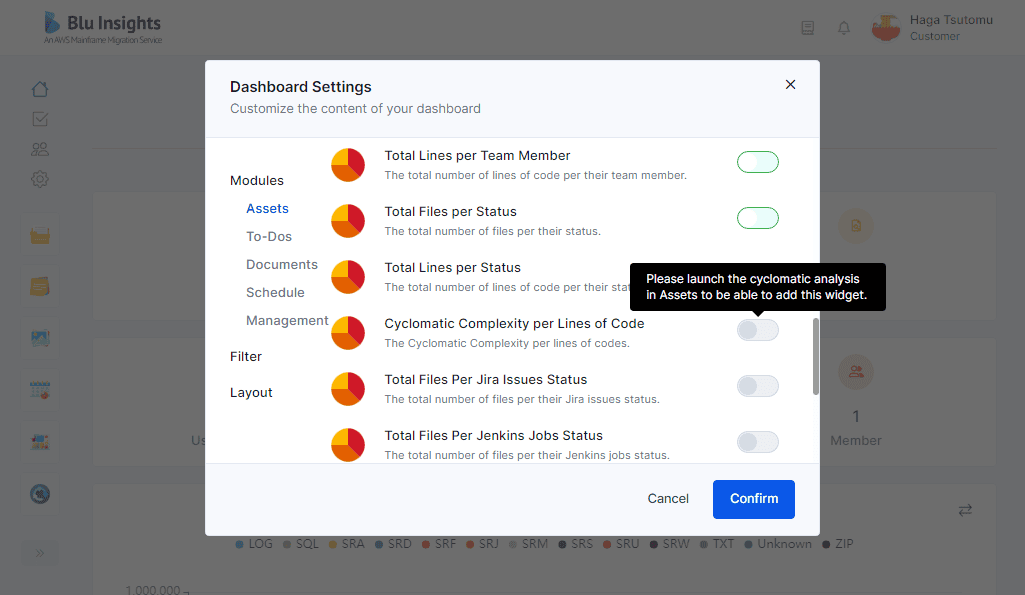Viewport: 1025px width, 595px height.
Task: Open the Modules settings section
Action: 257,180
